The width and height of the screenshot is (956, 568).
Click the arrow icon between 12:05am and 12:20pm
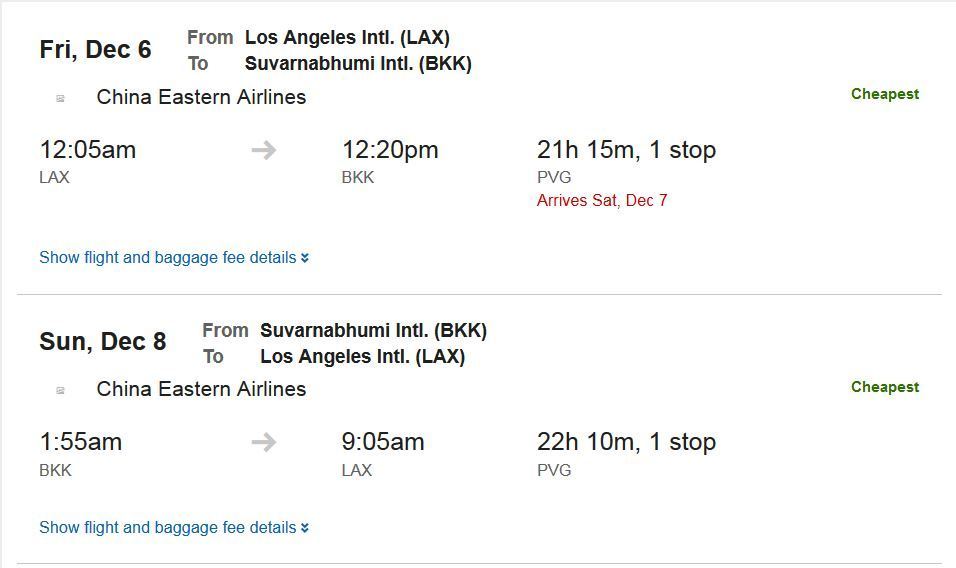(264, 150)
